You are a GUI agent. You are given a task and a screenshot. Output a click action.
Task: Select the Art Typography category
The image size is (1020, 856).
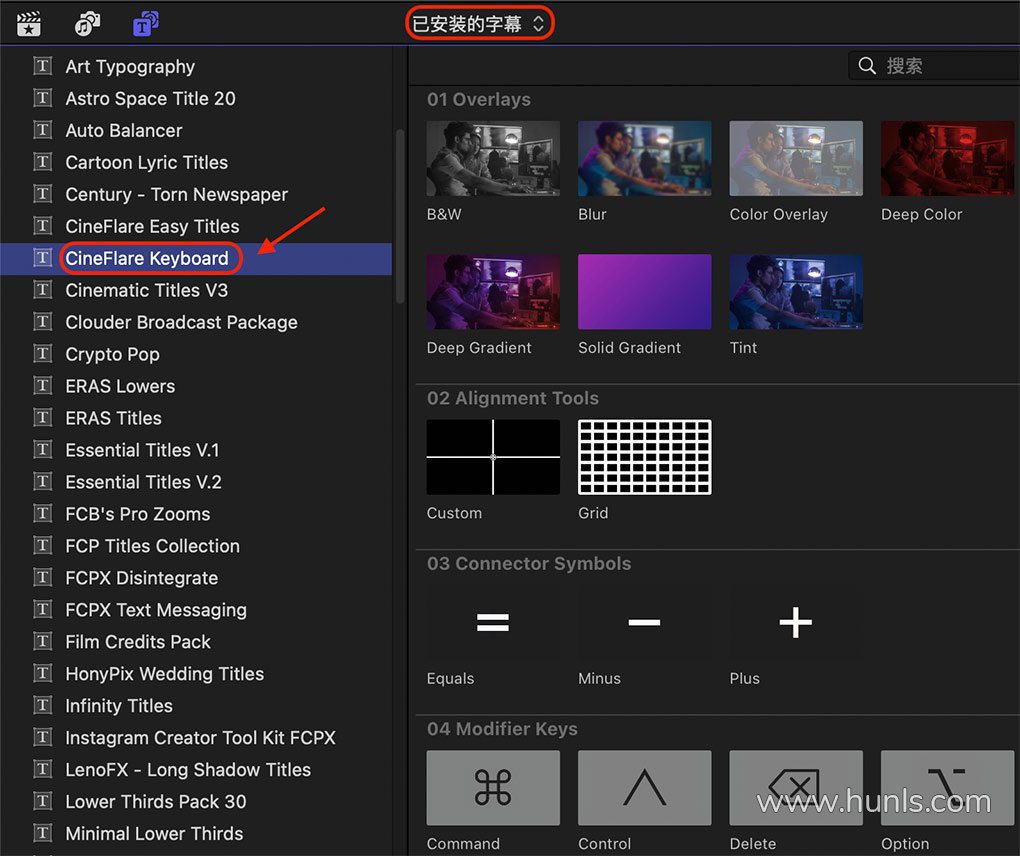pyautogui.click(x=130, y=67)
